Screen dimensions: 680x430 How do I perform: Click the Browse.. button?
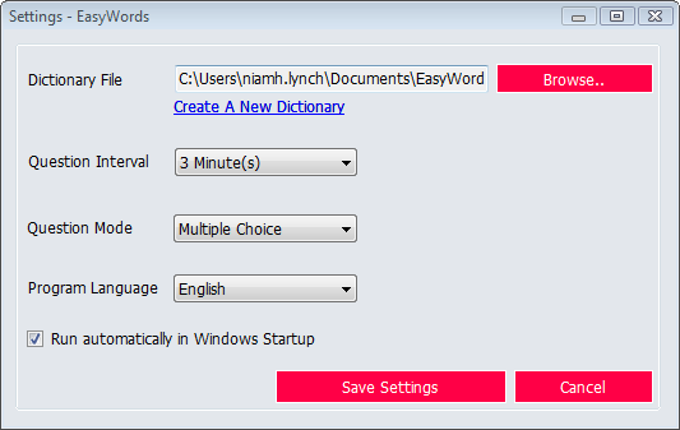(x=574, y=79)
